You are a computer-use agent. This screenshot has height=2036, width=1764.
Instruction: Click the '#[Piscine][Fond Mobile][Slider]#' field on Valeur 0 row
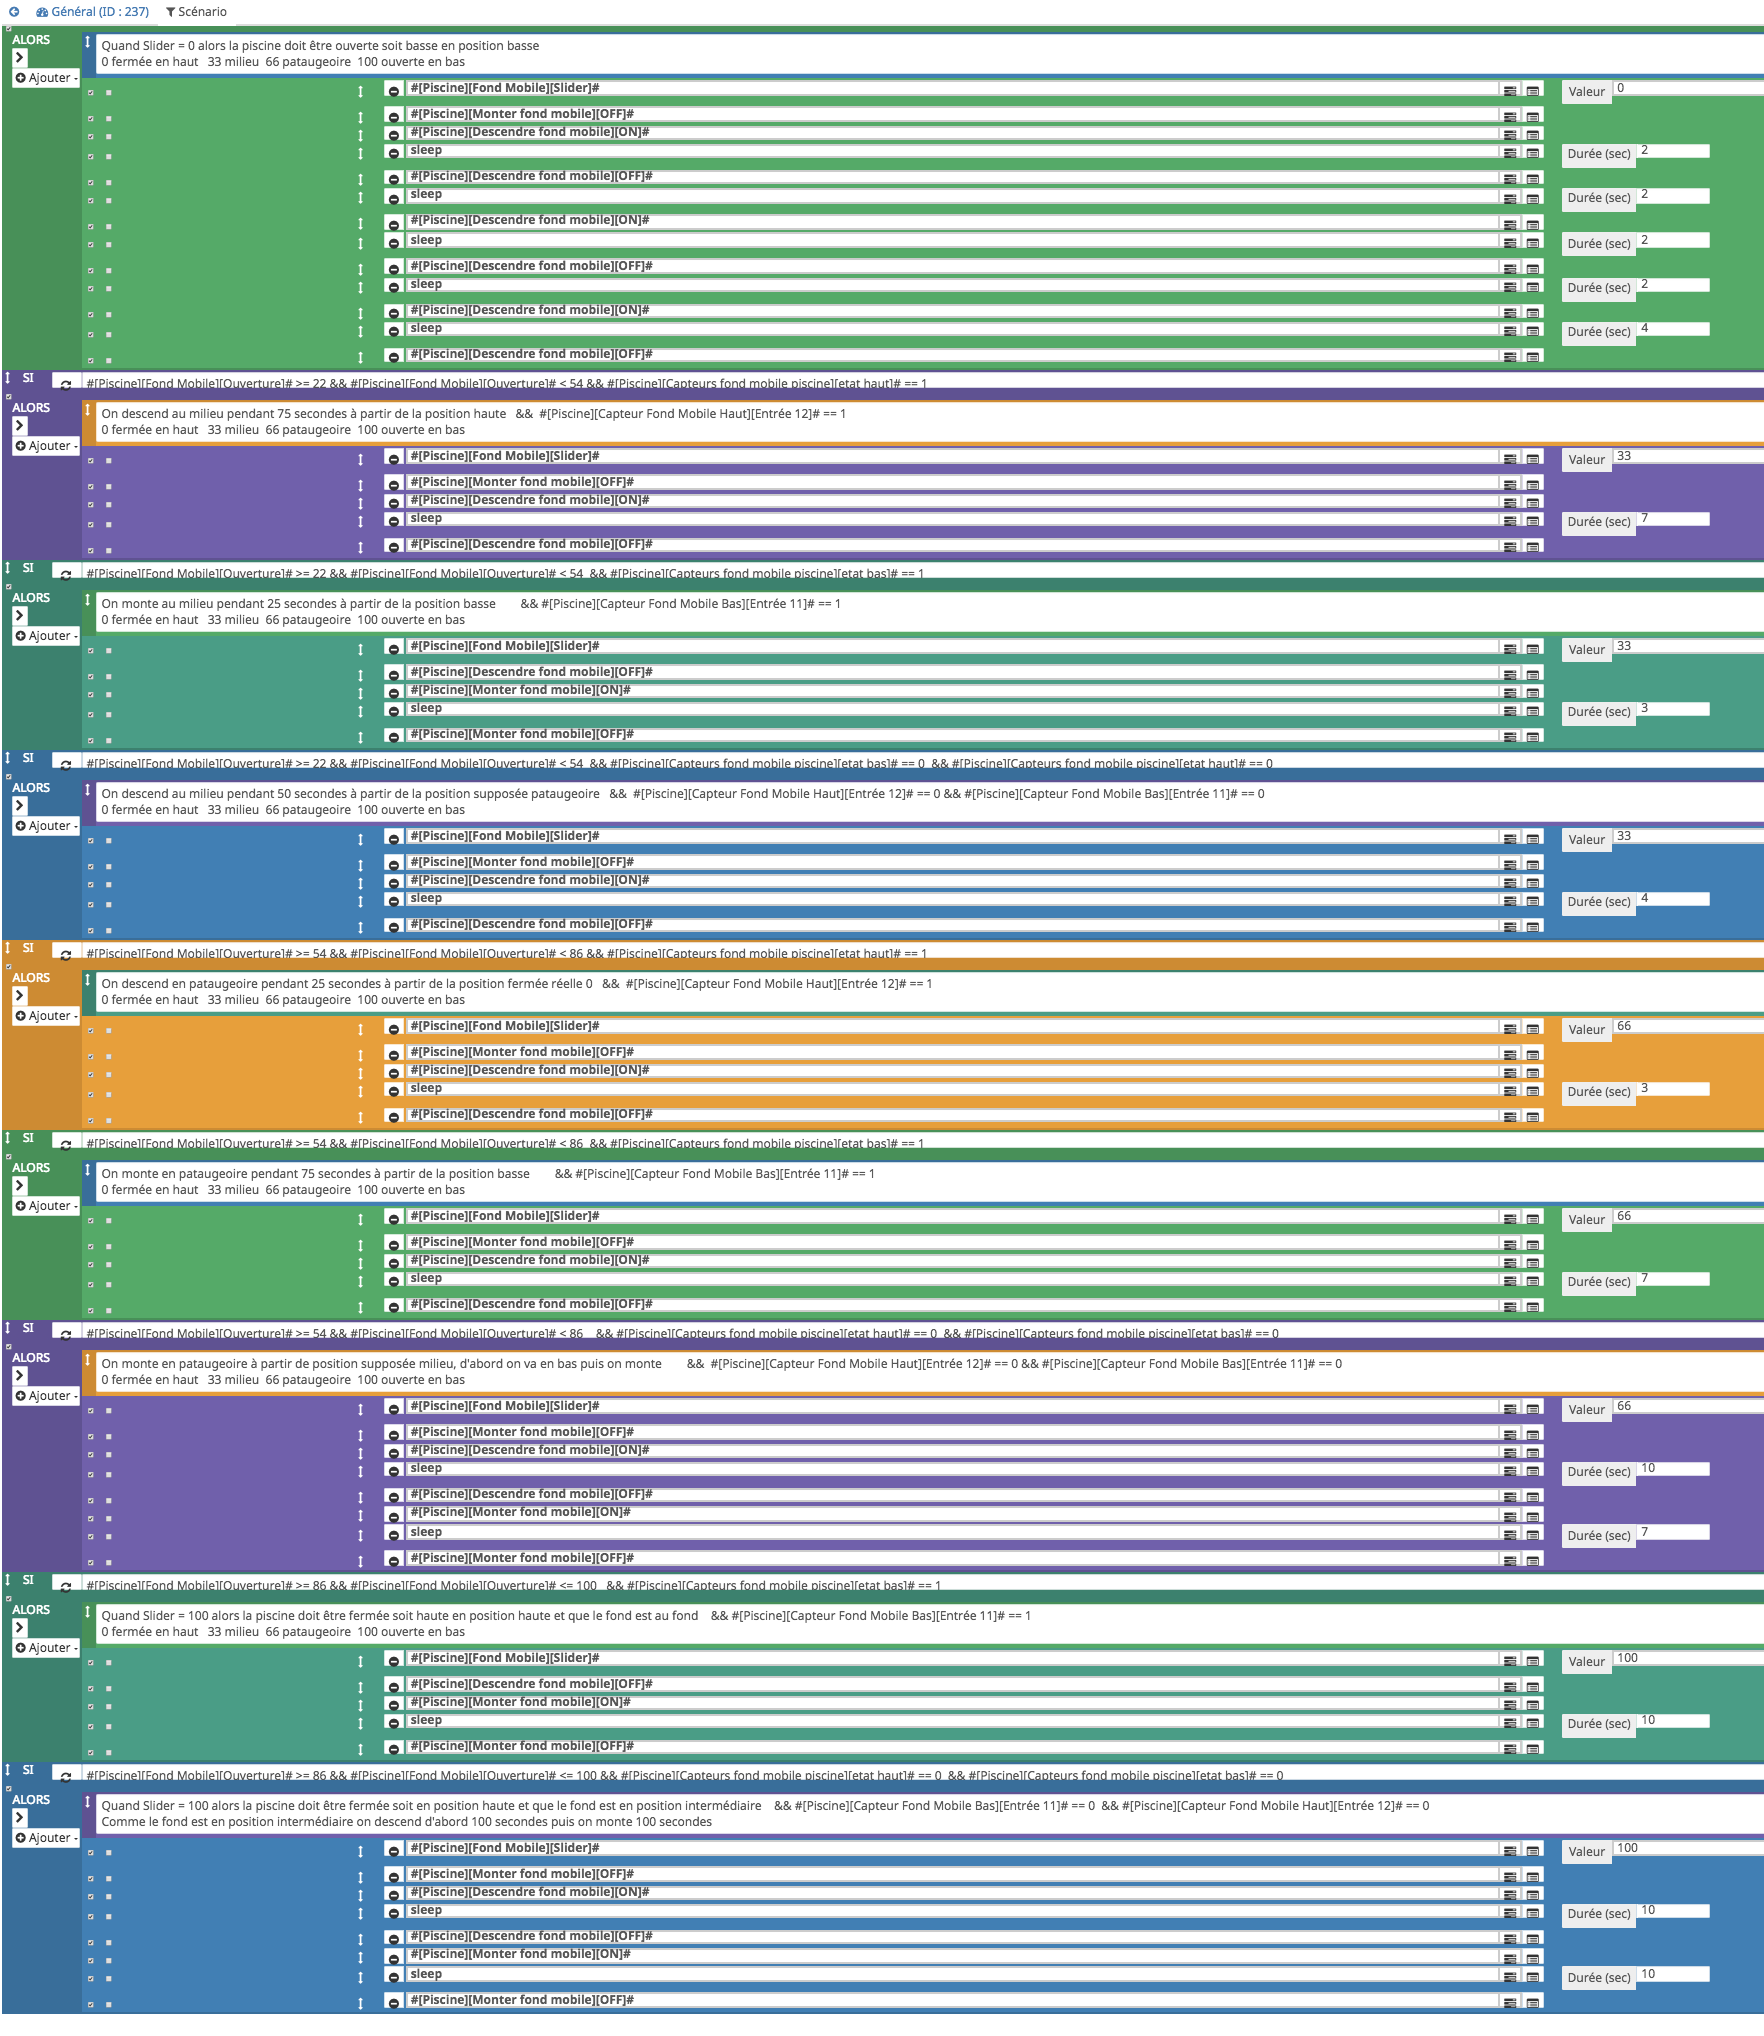tap(951, 89)
